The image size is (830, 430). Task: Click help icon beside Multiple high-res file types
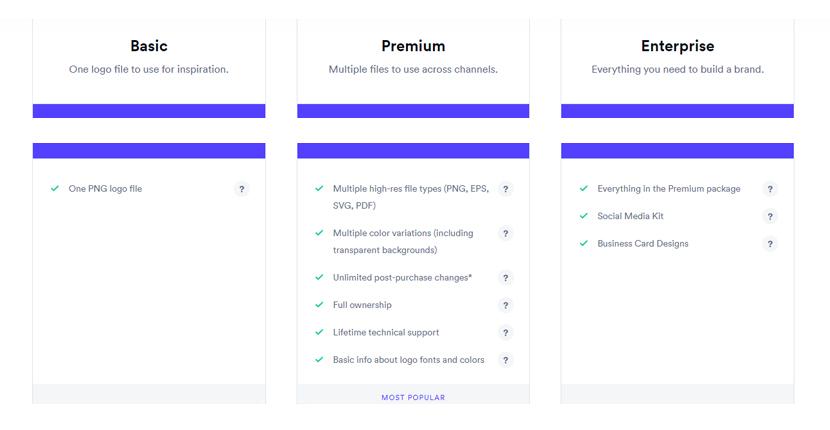(506, 189)
